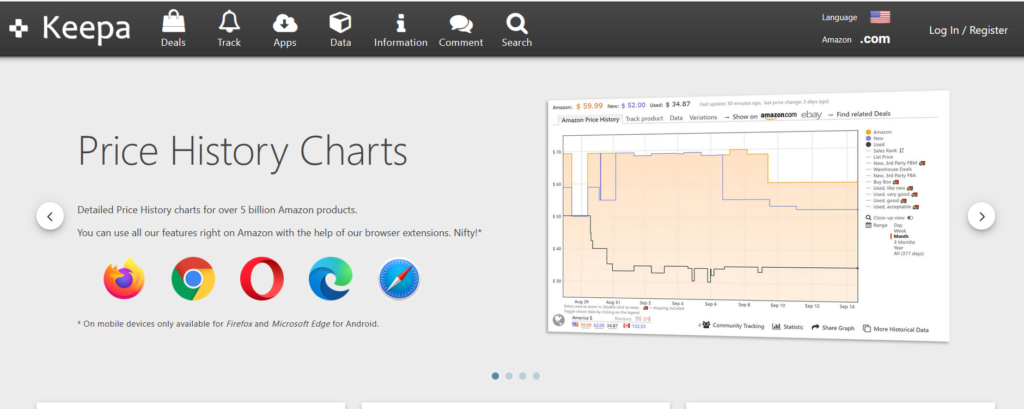The height and width of the screenshot is (409, 1024).
Task: Click the amazon.com Show on link
Action: tap(778, 116)
